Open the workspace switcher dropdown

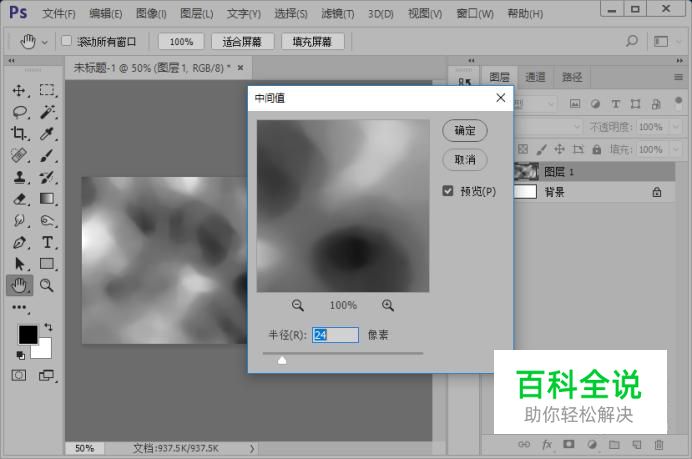(x=661, y=41)
